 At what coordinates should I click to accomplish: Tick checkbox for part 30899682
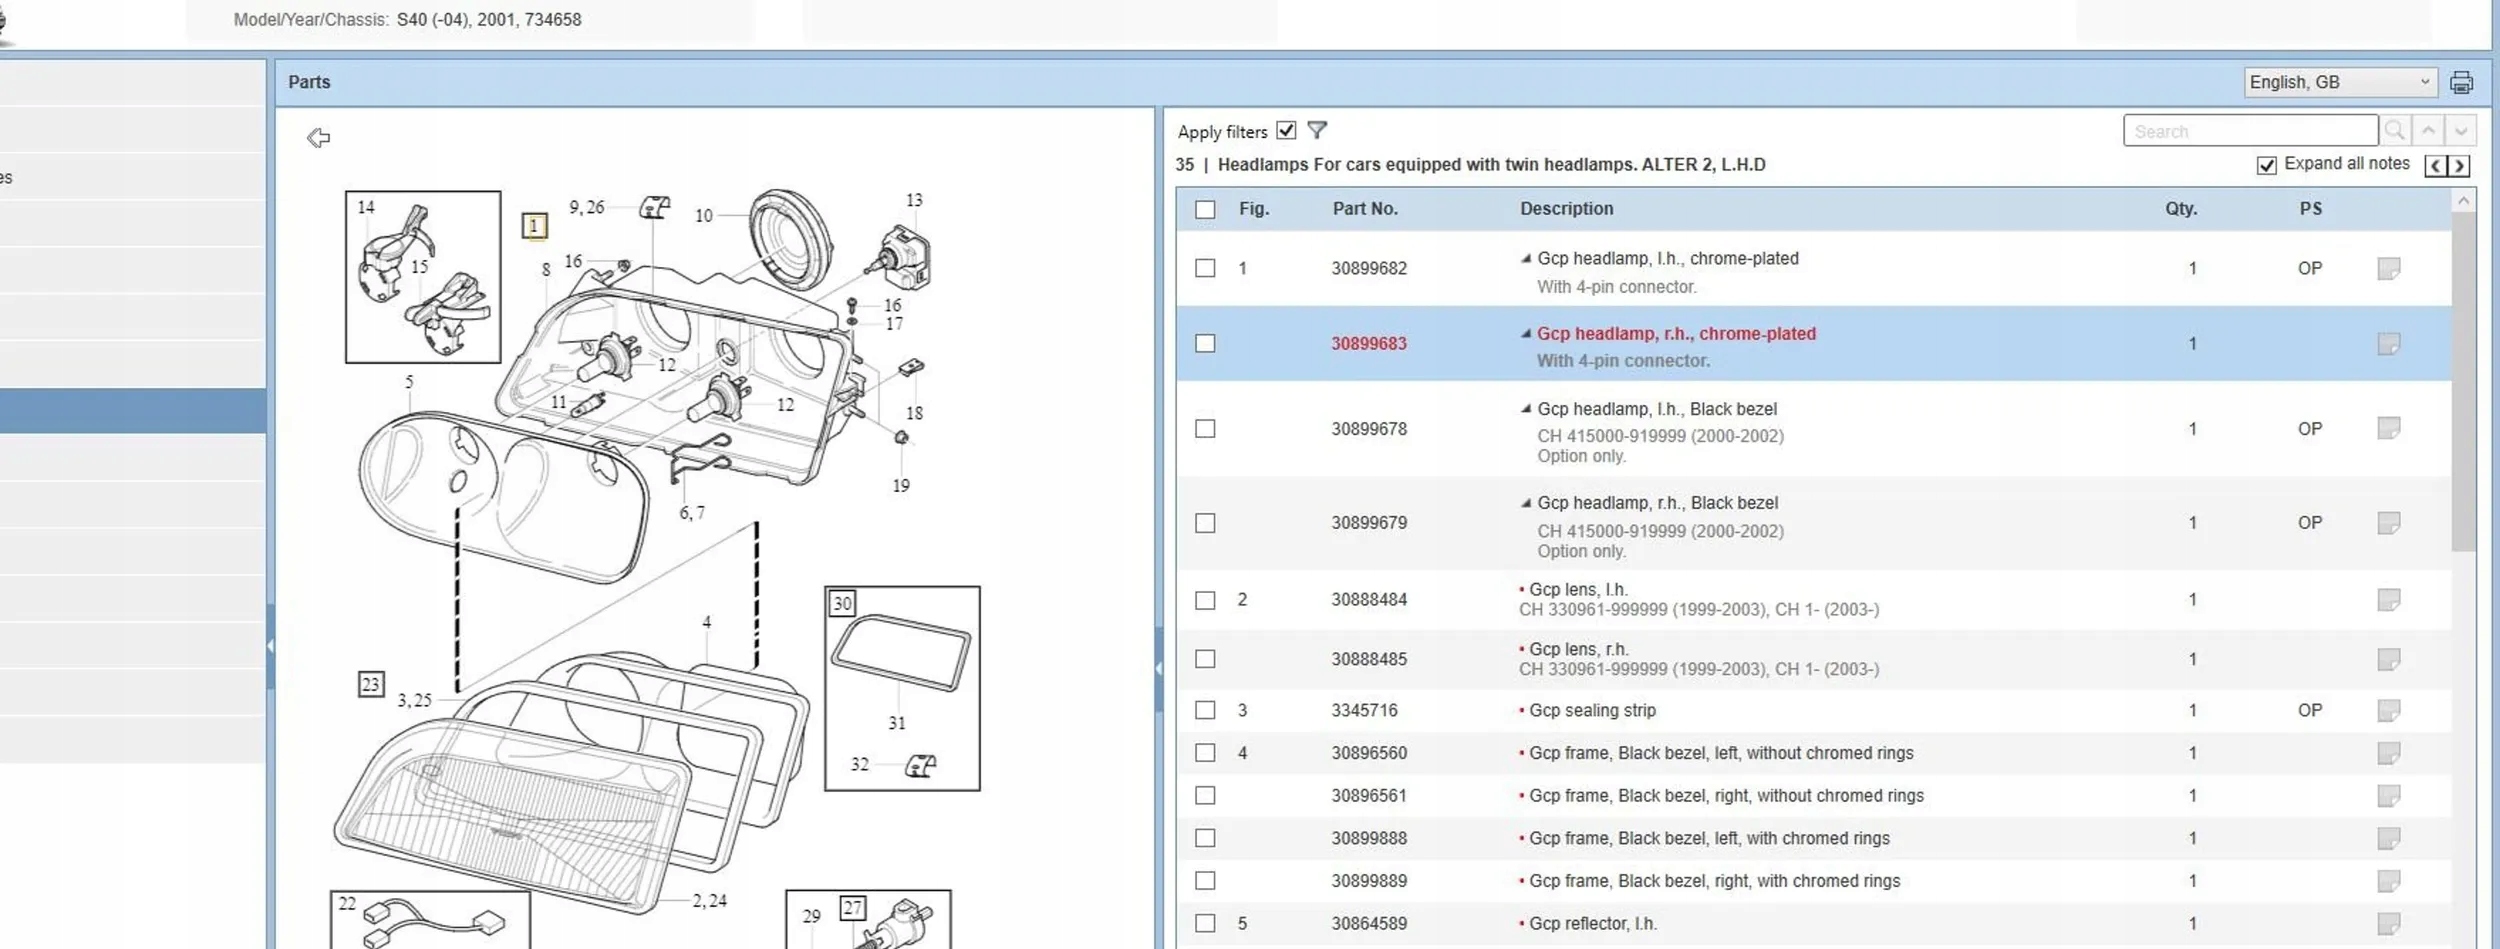(x=1205, y=268)
